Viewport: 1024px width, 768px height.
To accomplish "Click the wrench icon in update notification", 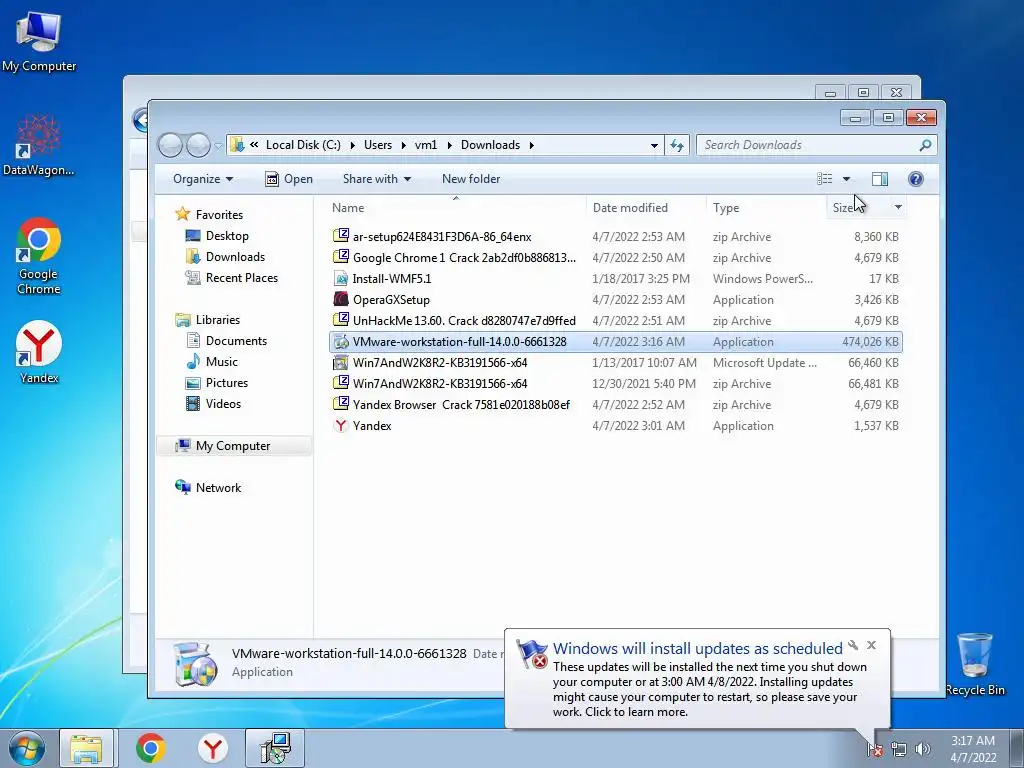I will tap(853, 645).
